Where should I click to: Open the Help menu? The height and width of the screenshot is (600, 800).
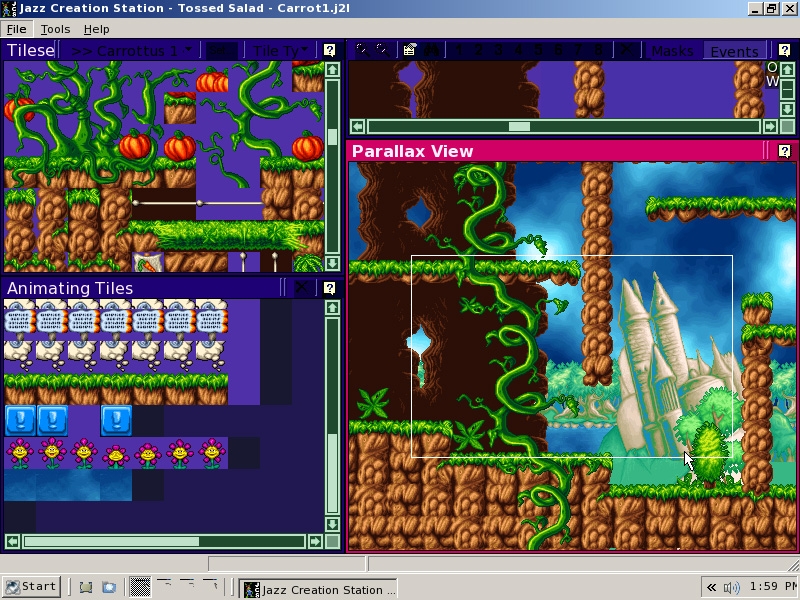click(96, 29)
